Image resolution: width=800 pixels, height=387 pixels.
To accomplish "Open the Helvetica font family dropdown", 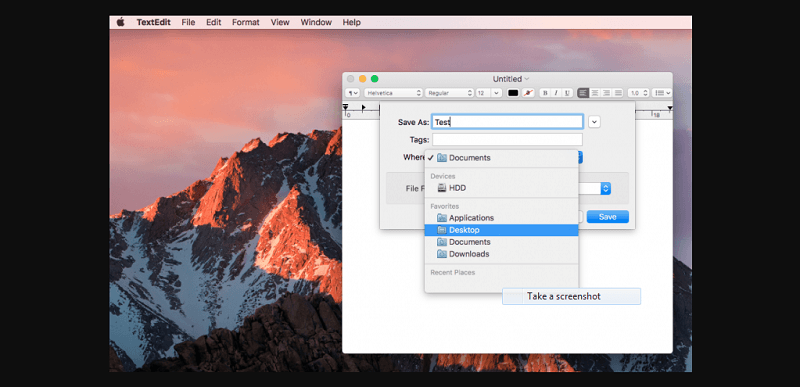I will pos(393,93).
